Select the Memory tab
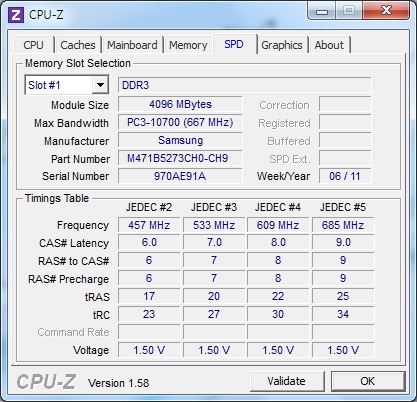Image resolution: width=417 pixels, height=402 pixels. (x=188, y=45)
